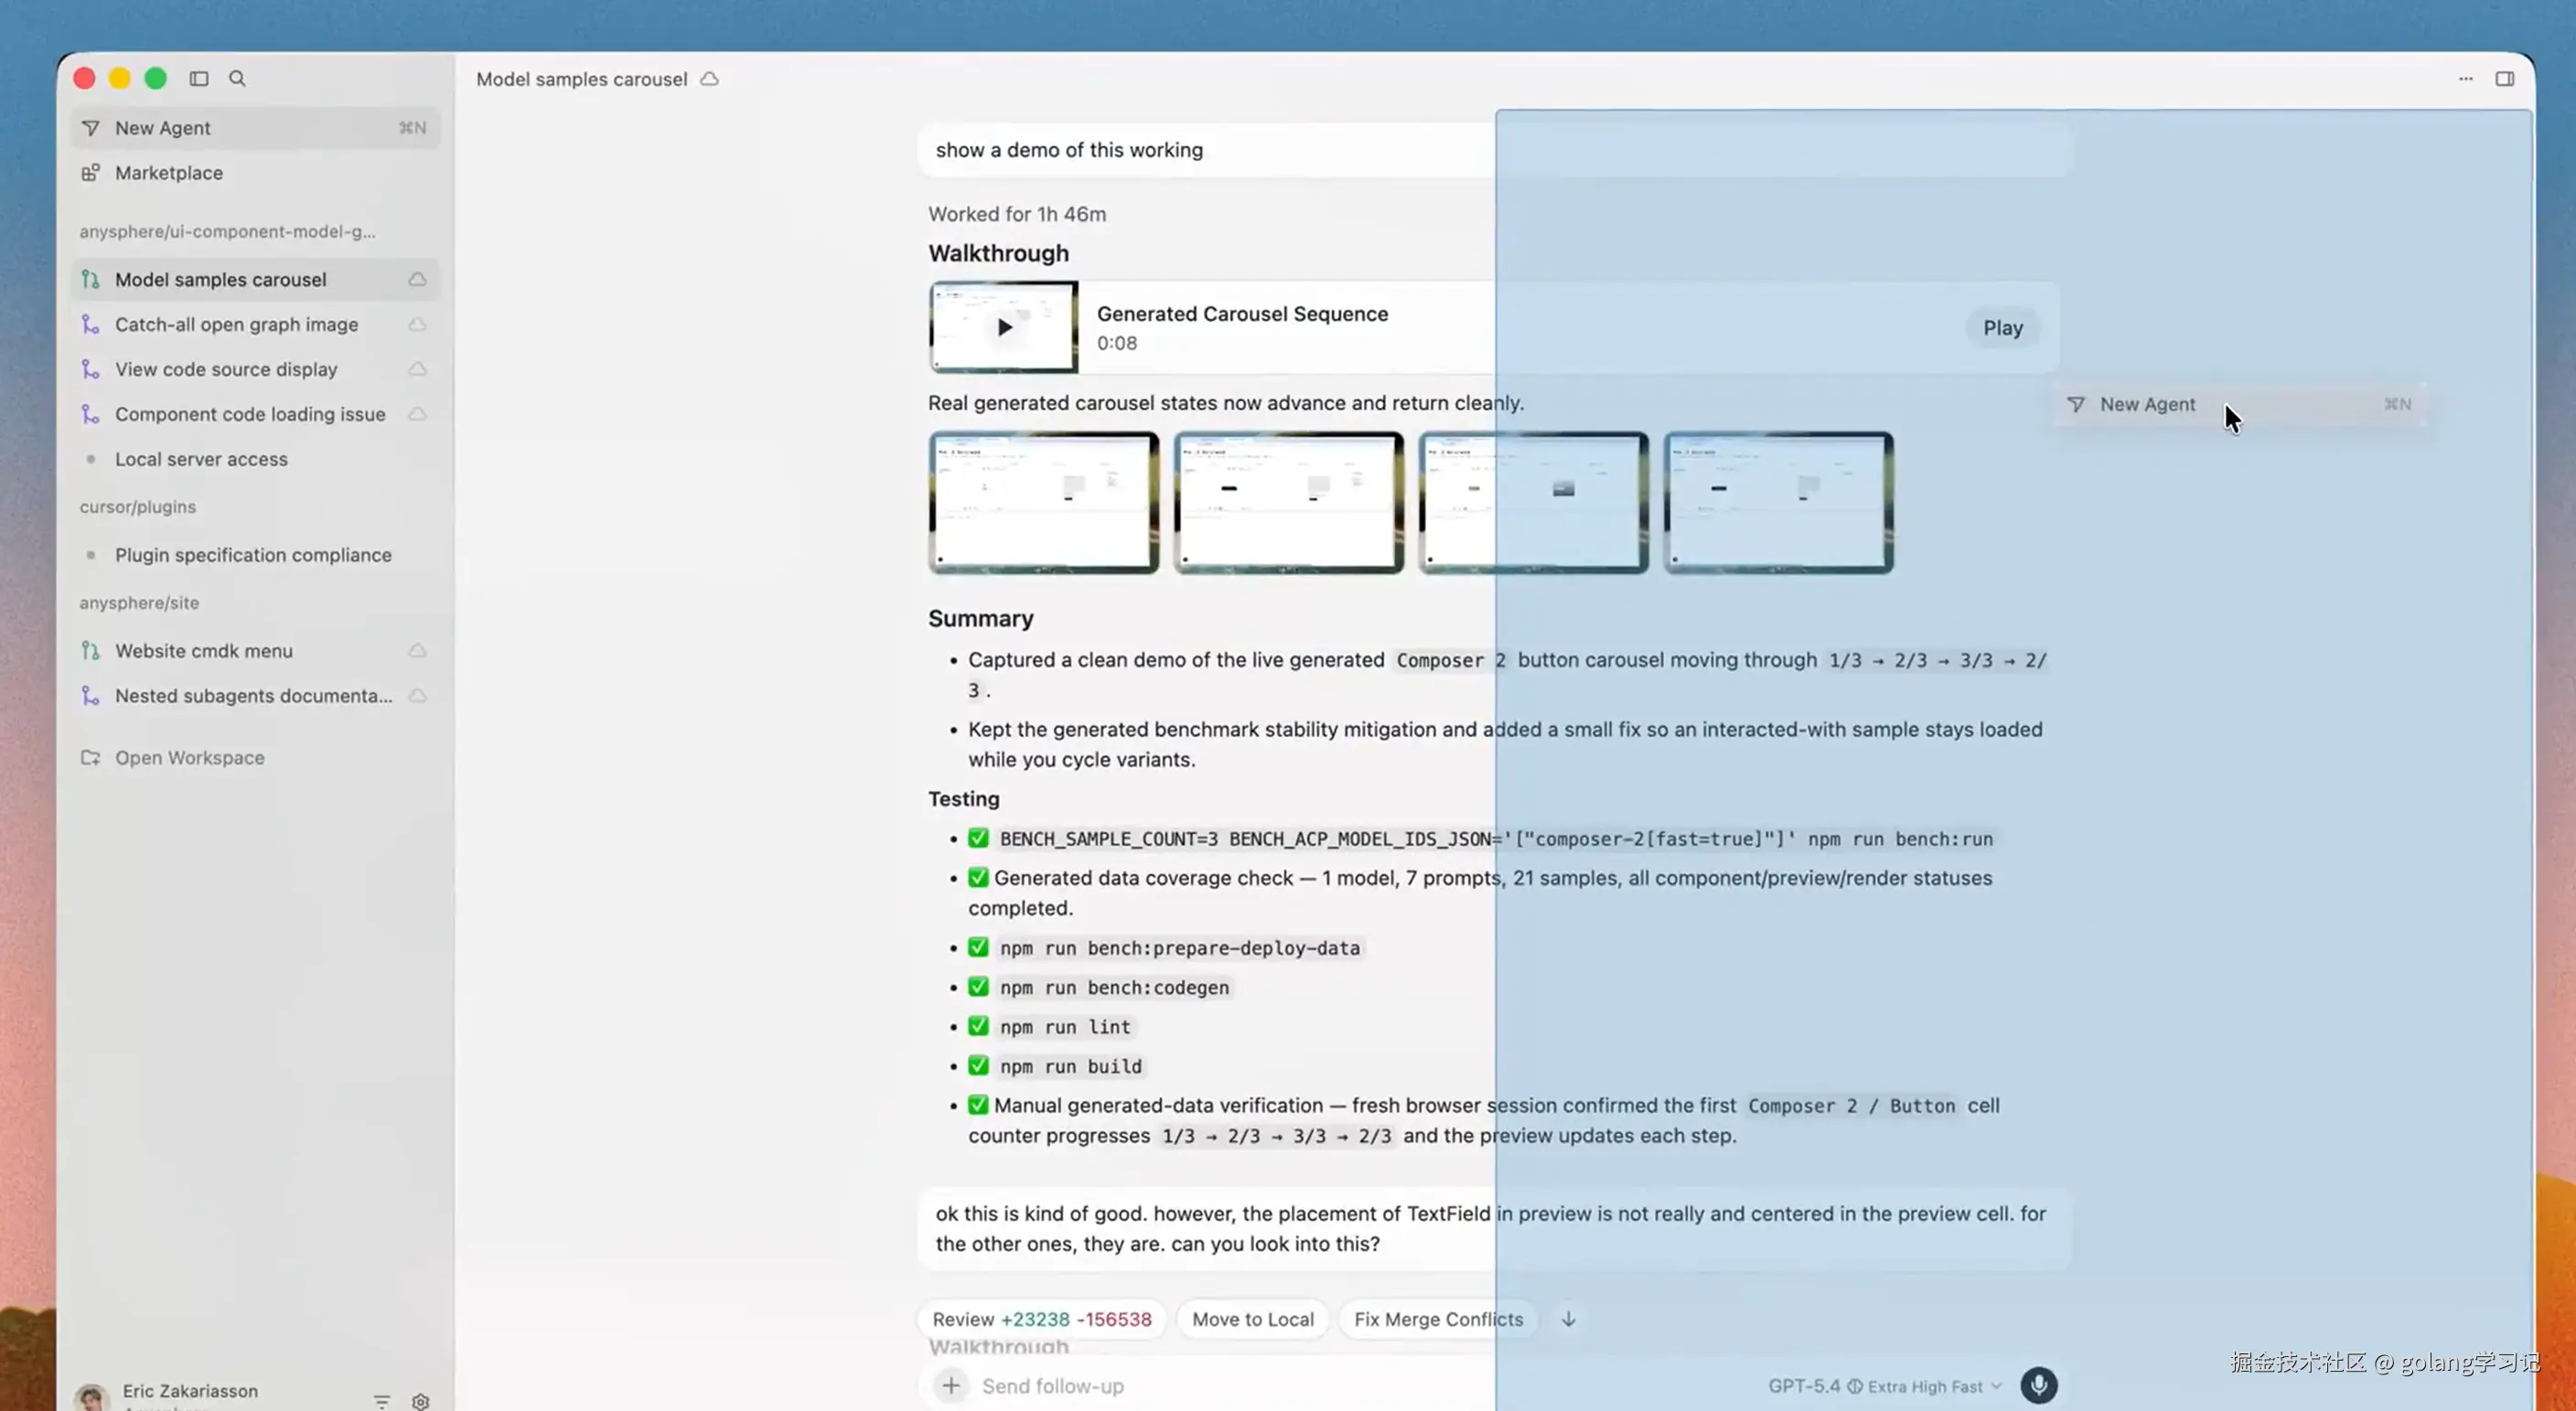The height and width of the screenshot is (1411, 2576).
Task: Open the first walkthrough screenshot thumbnail
Action: pyautogui.click(x=1043, y=502)
